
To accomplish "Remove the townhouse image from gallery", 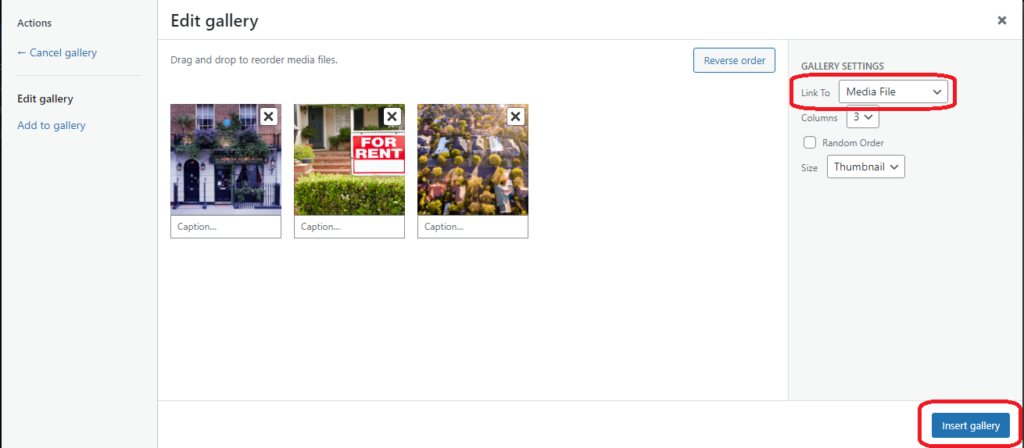I will coord(268,116).
